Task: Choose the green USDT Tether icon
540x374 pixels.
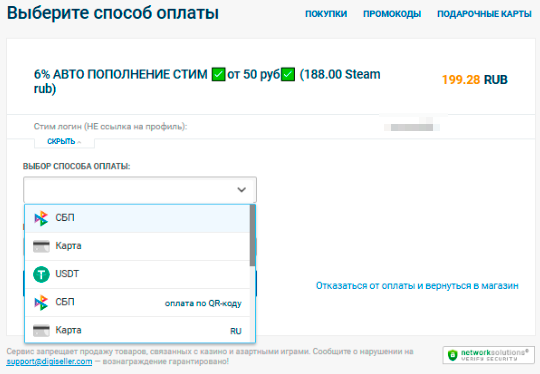Action: point(41,274)
